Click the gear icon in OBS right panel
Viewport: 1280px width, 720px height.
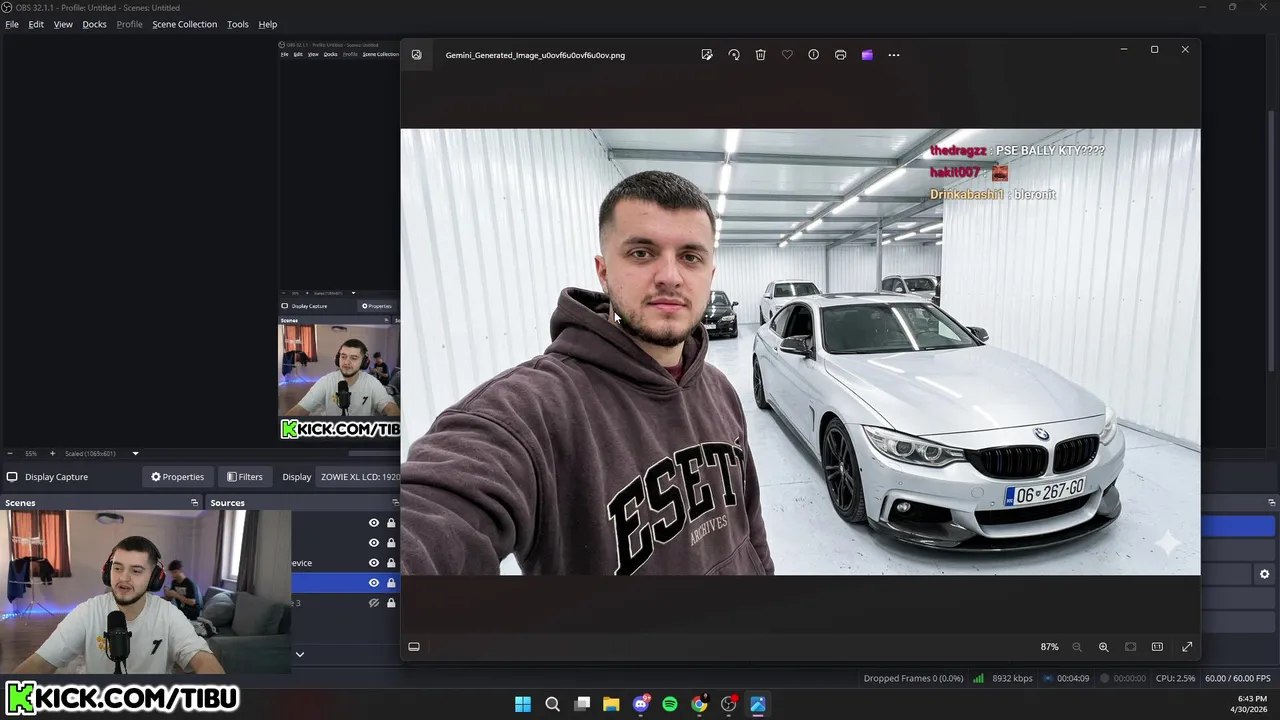(x=1264, y=574)
